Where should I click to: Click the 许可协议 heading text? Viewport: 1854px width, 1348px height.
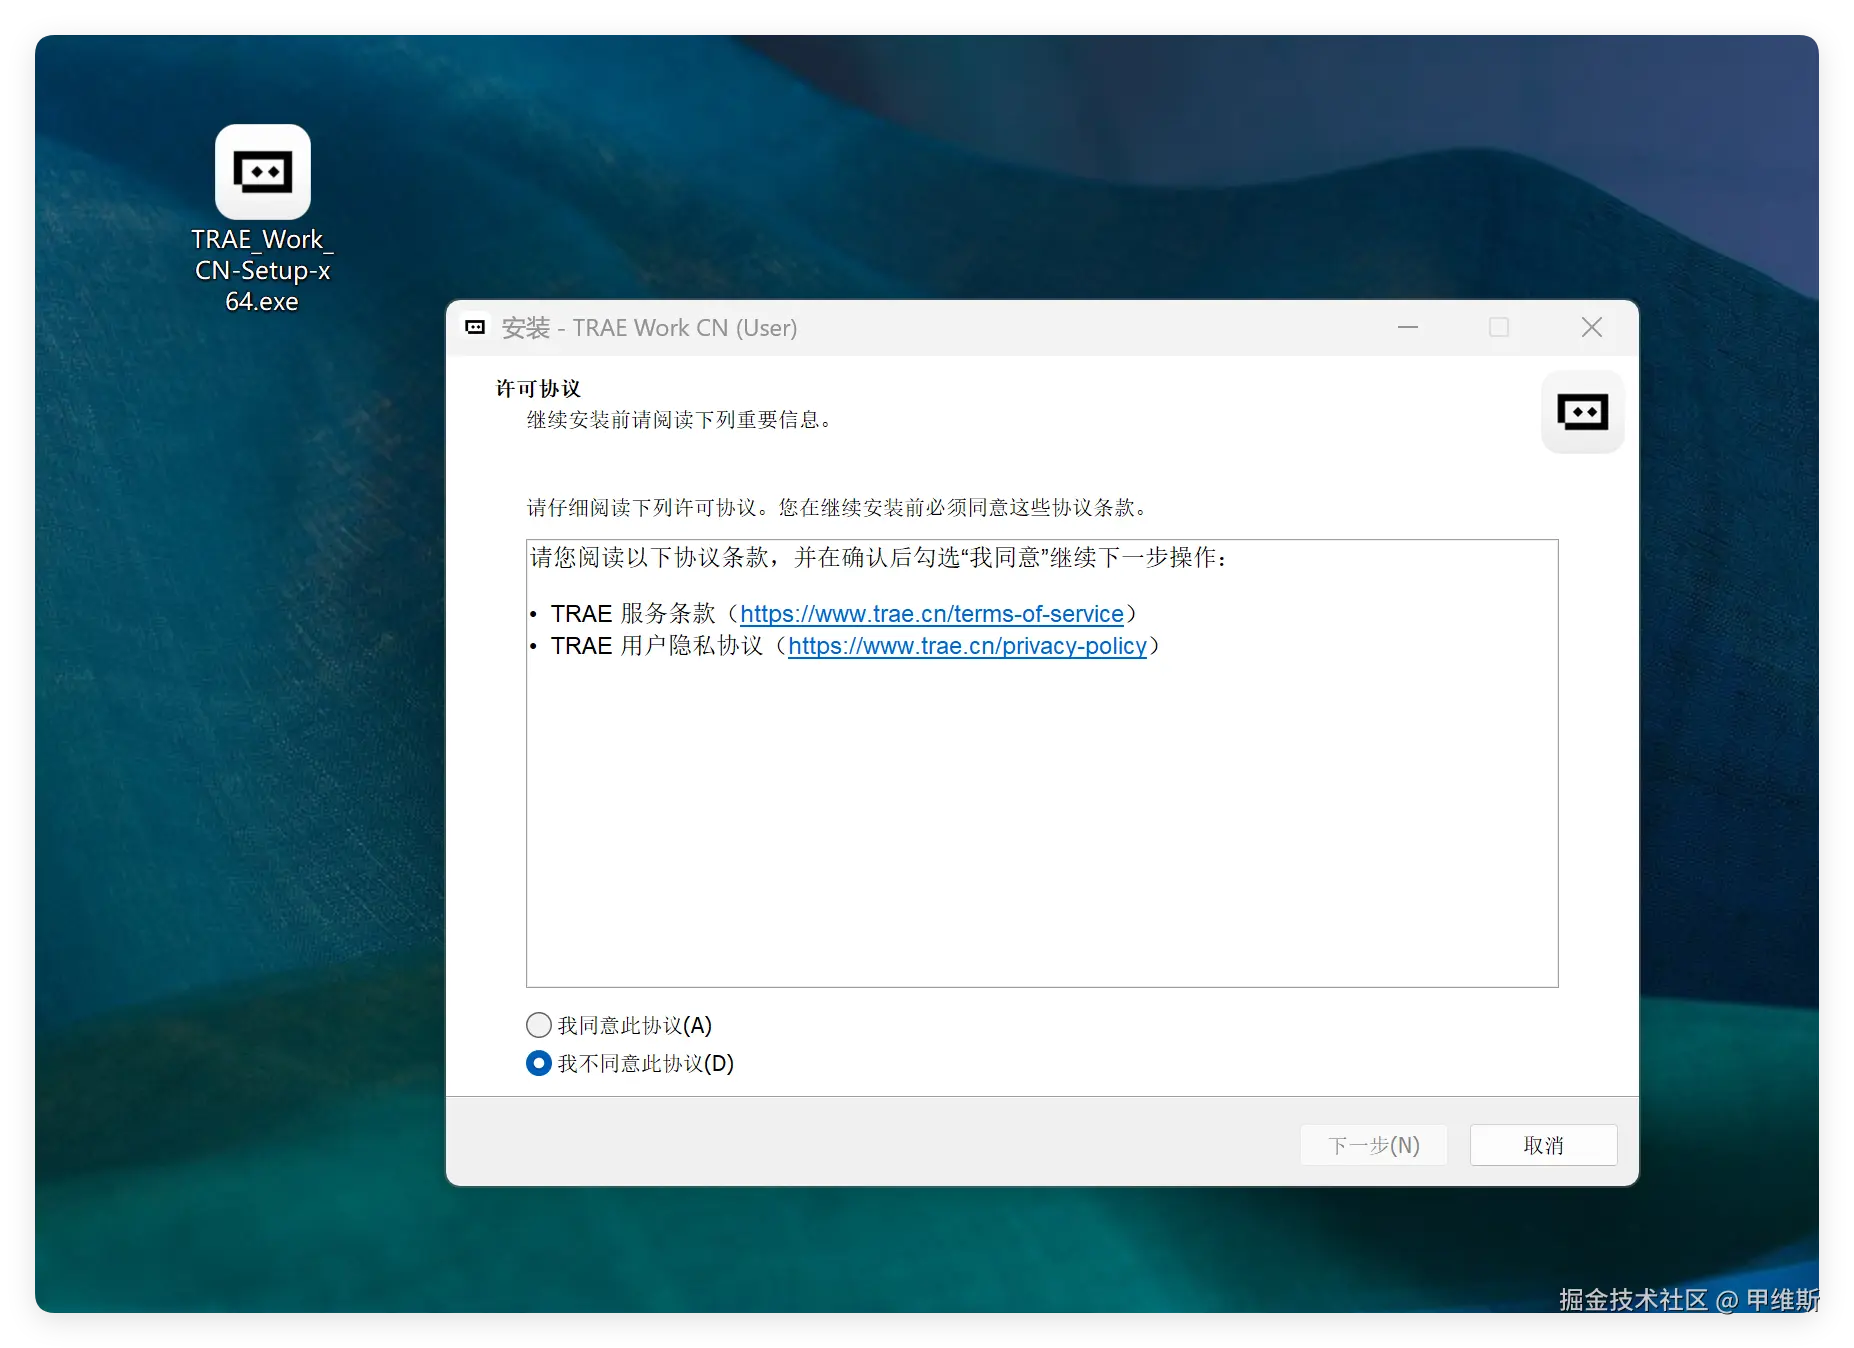pos(538,388)
